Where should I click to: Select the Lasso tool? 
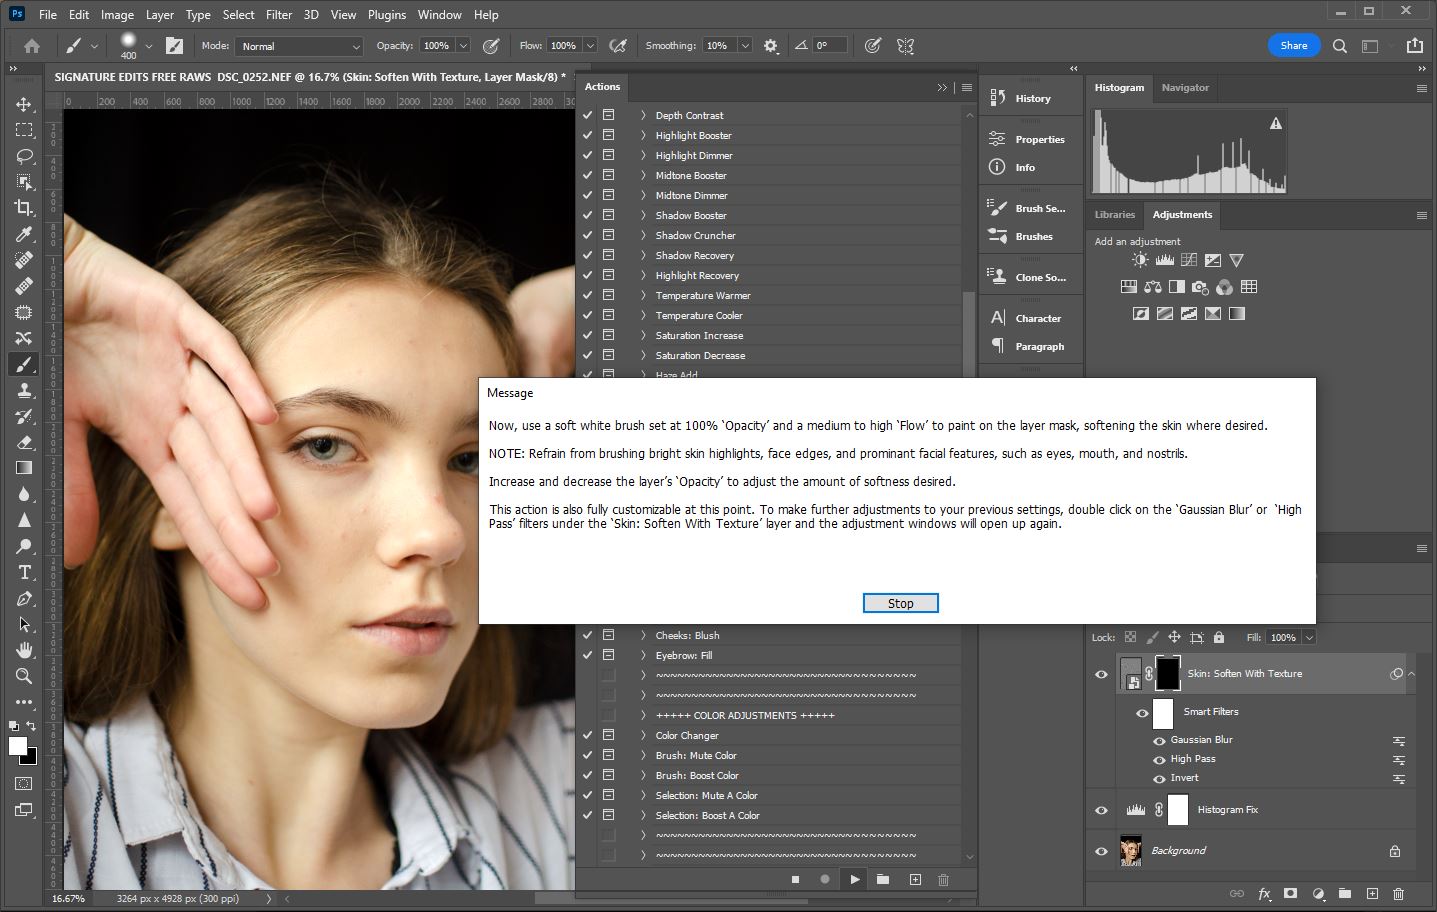pyautogui.click(x=24, y=156)
